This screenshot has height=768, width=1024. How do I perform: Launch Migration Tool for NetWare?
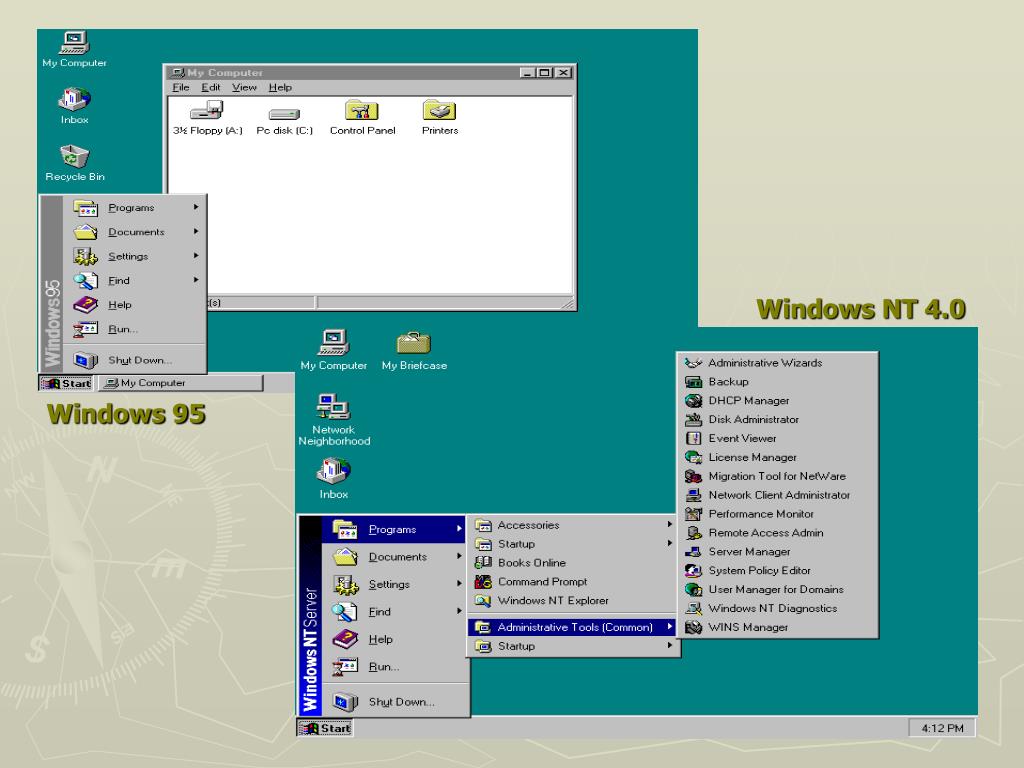coord(777,476)
